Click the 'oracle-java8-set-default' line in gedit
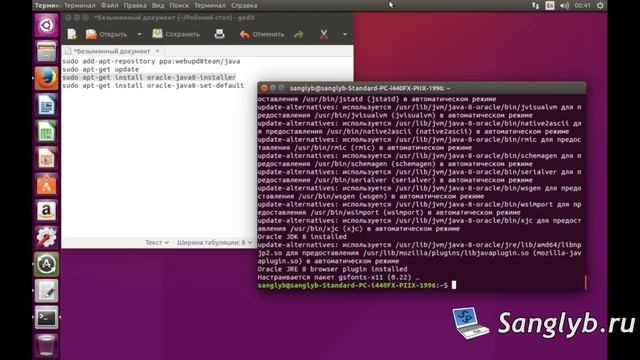The width and height of the screenshot is (640, 360). tap(153, 86)
